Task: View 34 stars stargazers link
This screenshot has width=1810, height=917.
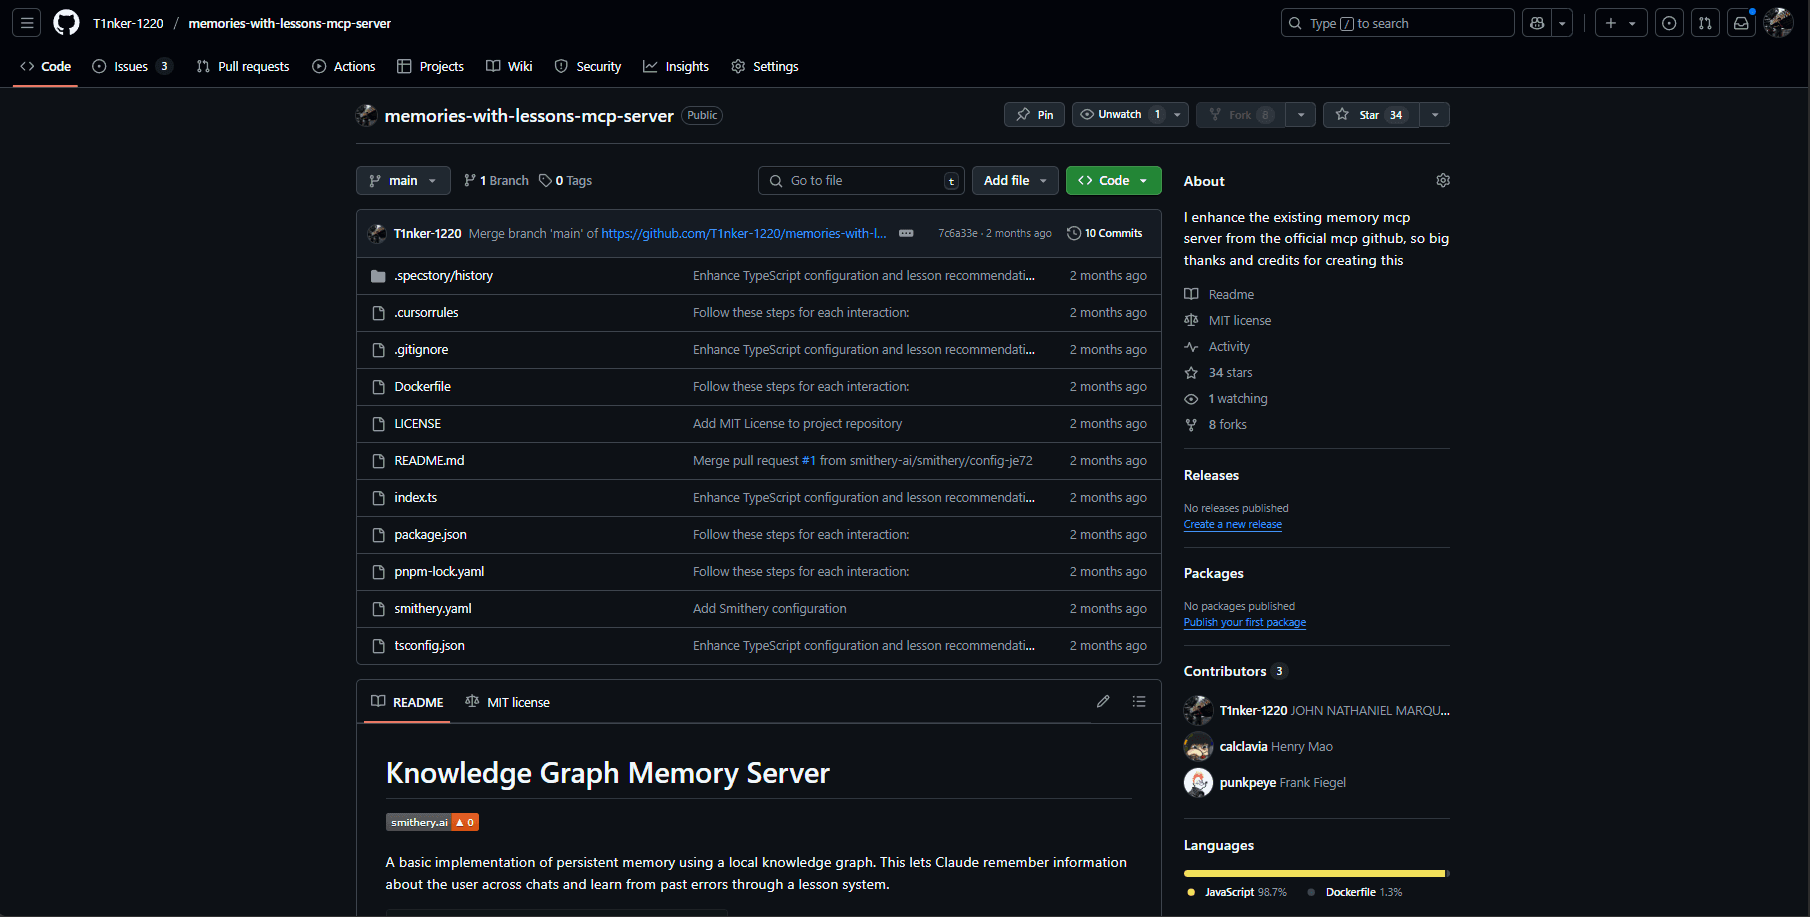Action: tap(1230, 372)
